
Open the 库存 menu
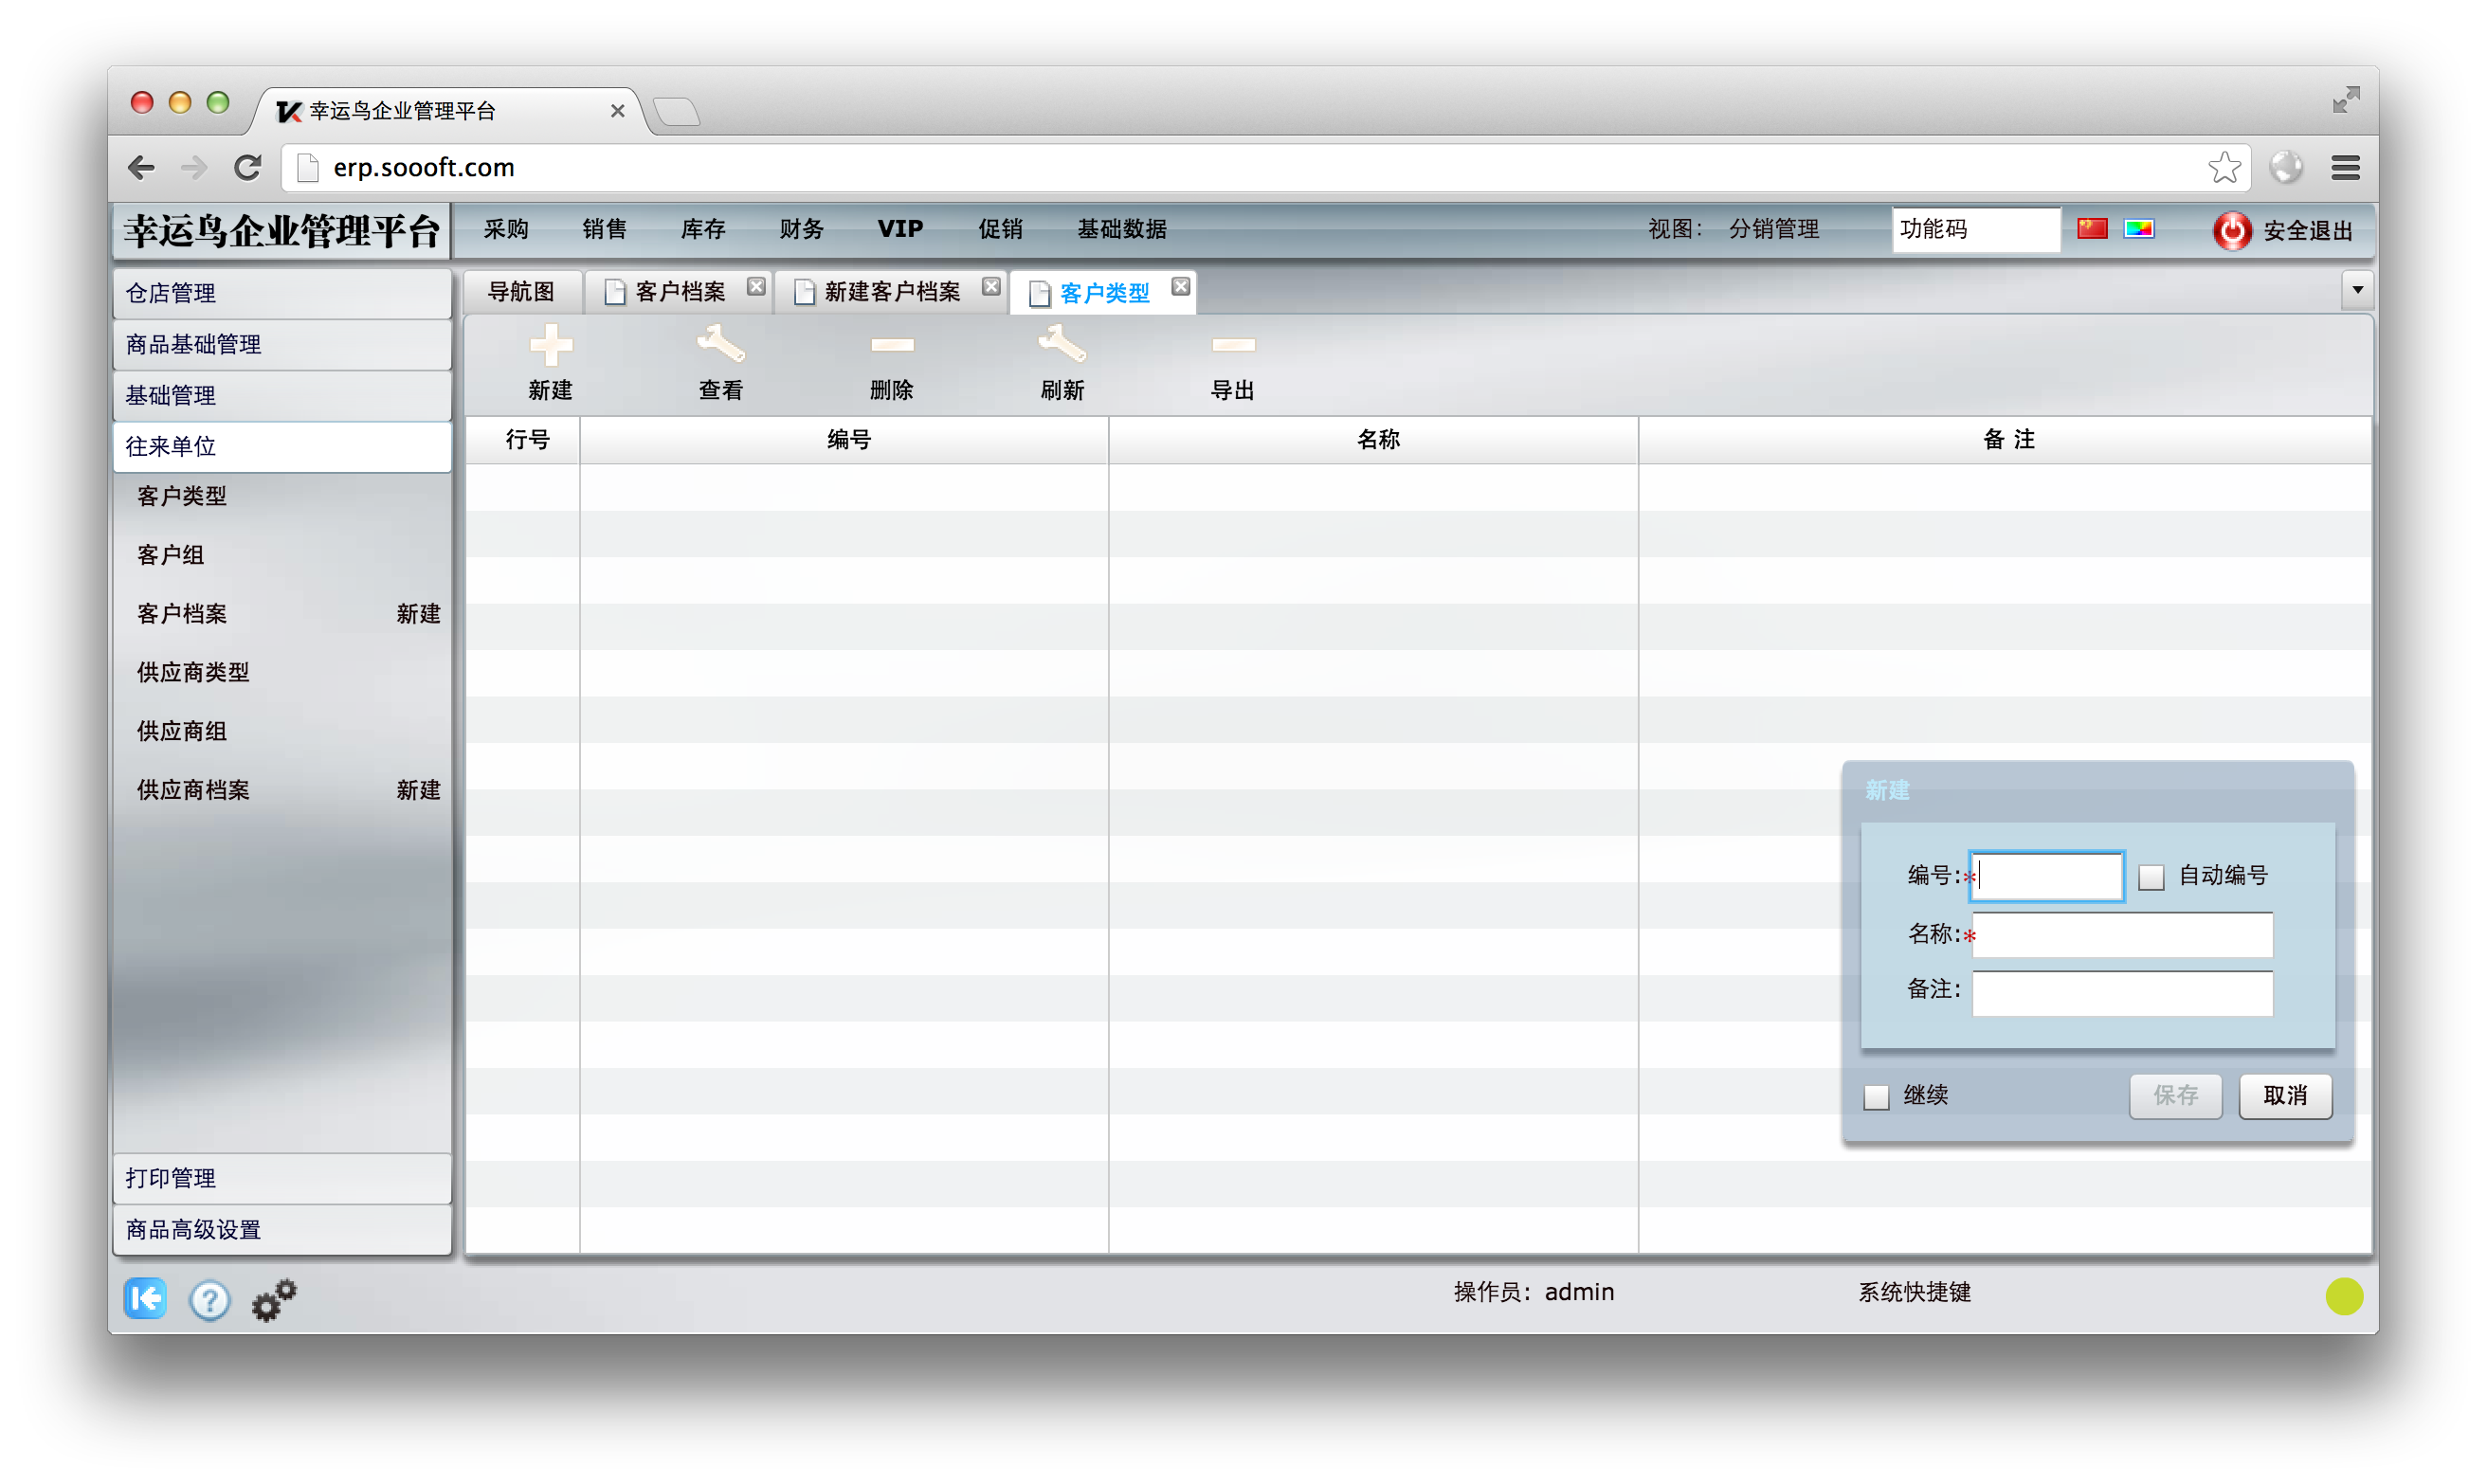[703, 229]
